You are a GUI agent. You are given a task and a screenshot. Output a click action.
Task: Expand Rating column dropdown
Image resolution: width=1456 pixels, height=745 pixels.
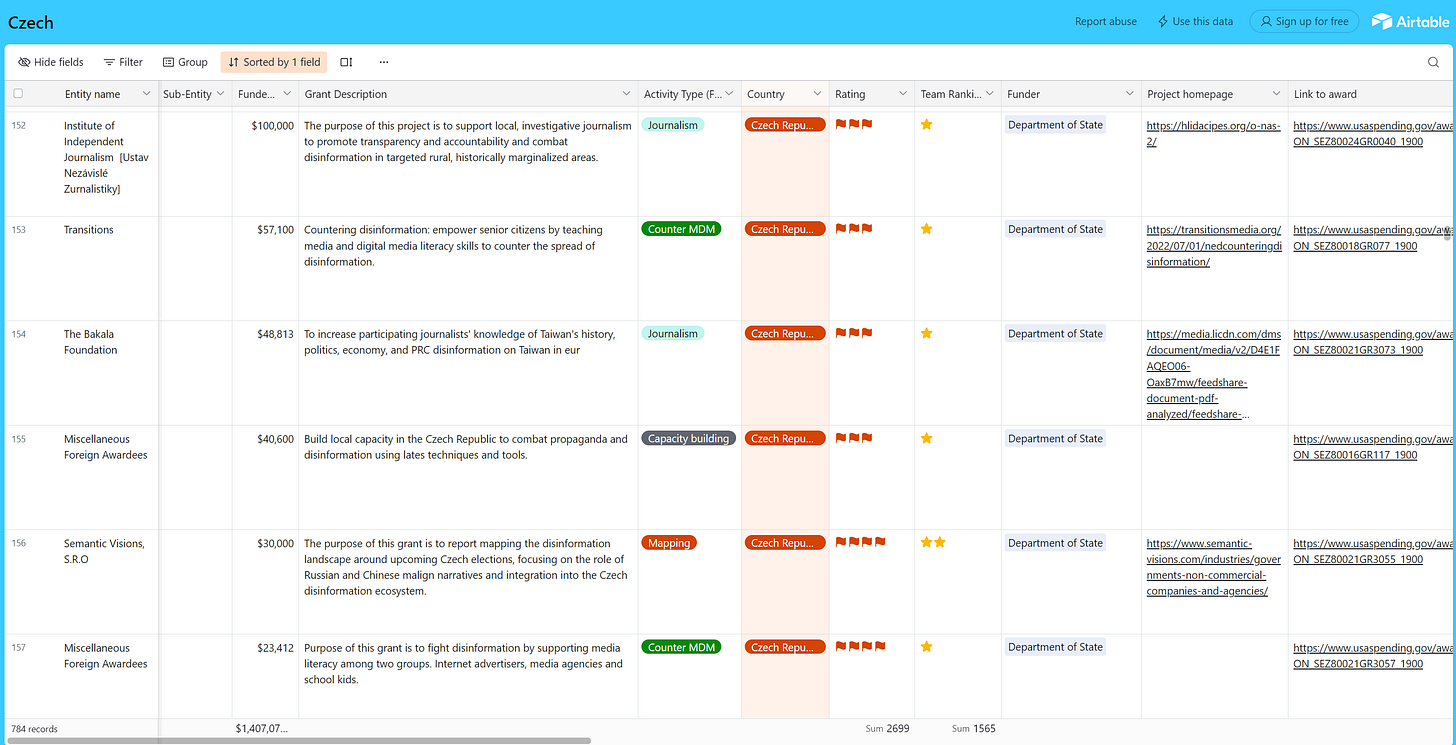click(903, 94)
